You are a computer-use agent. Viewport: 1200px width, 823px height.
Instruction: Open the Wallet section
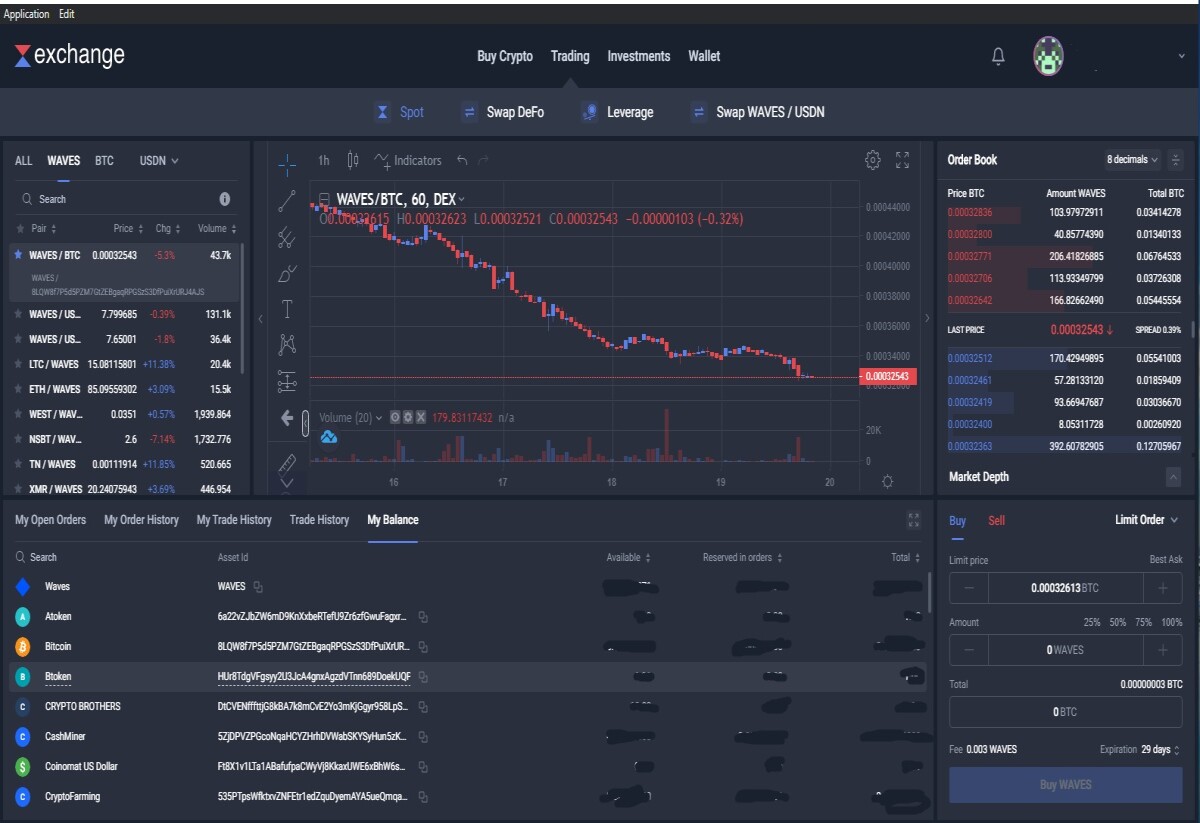pyautogui.click(x=704, y=56)
